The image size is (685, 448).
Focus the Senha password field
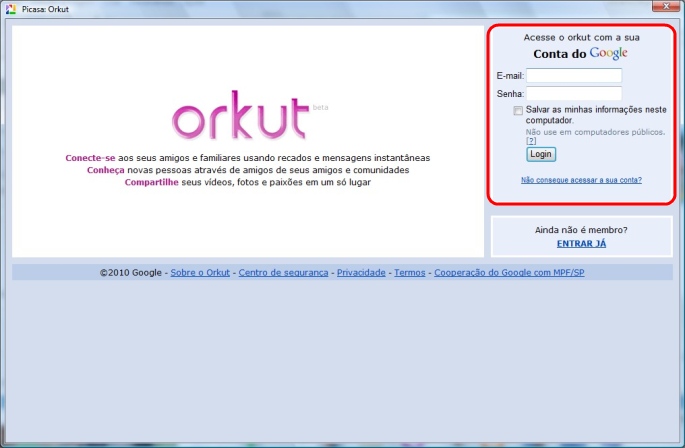574,93
